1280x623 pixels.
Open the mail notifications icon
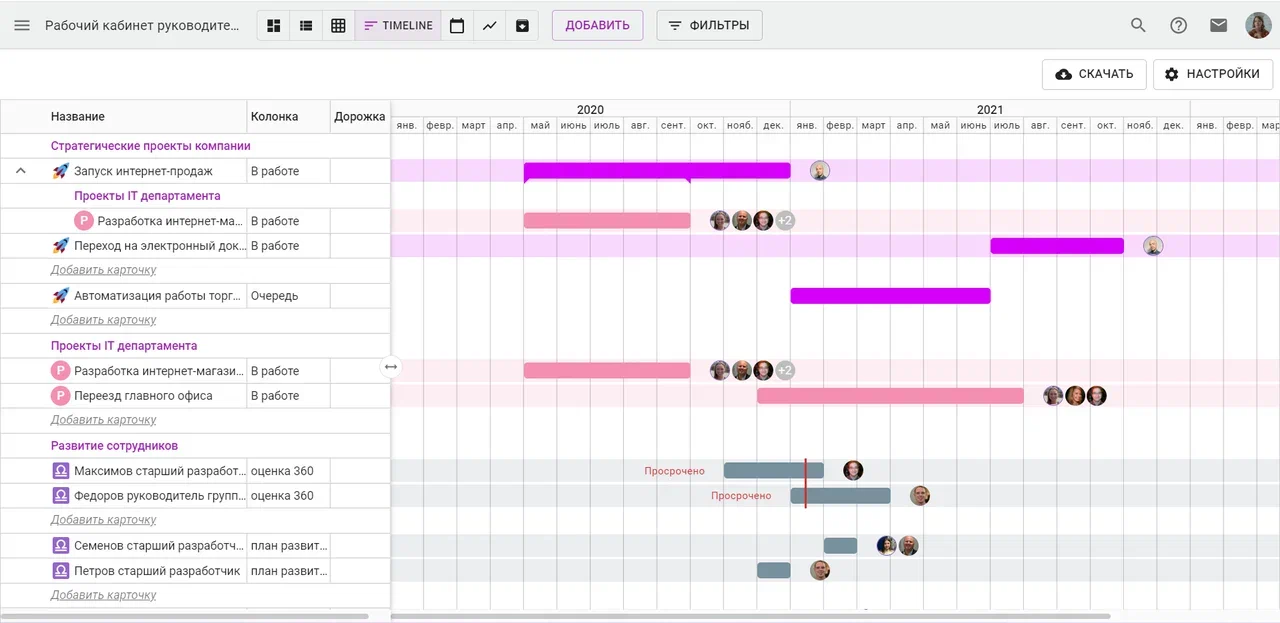click(1218, 25)
